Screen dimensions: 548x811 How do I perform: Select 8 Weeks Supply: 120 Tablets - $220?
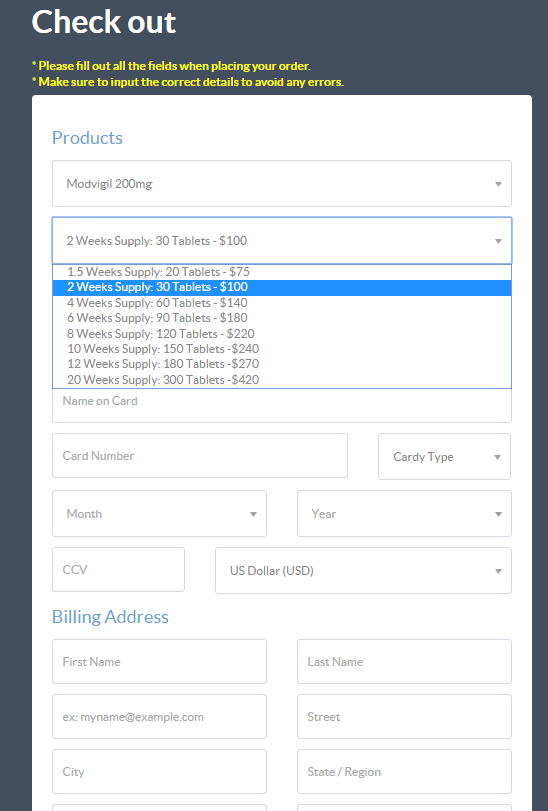pos(282,334)
